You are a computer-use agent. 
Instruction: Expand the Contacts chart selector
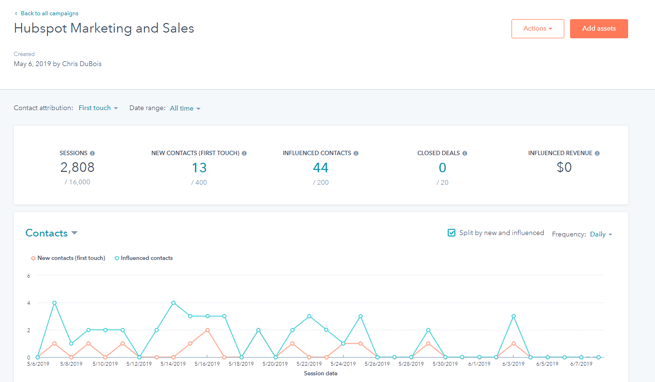point(51,233)
